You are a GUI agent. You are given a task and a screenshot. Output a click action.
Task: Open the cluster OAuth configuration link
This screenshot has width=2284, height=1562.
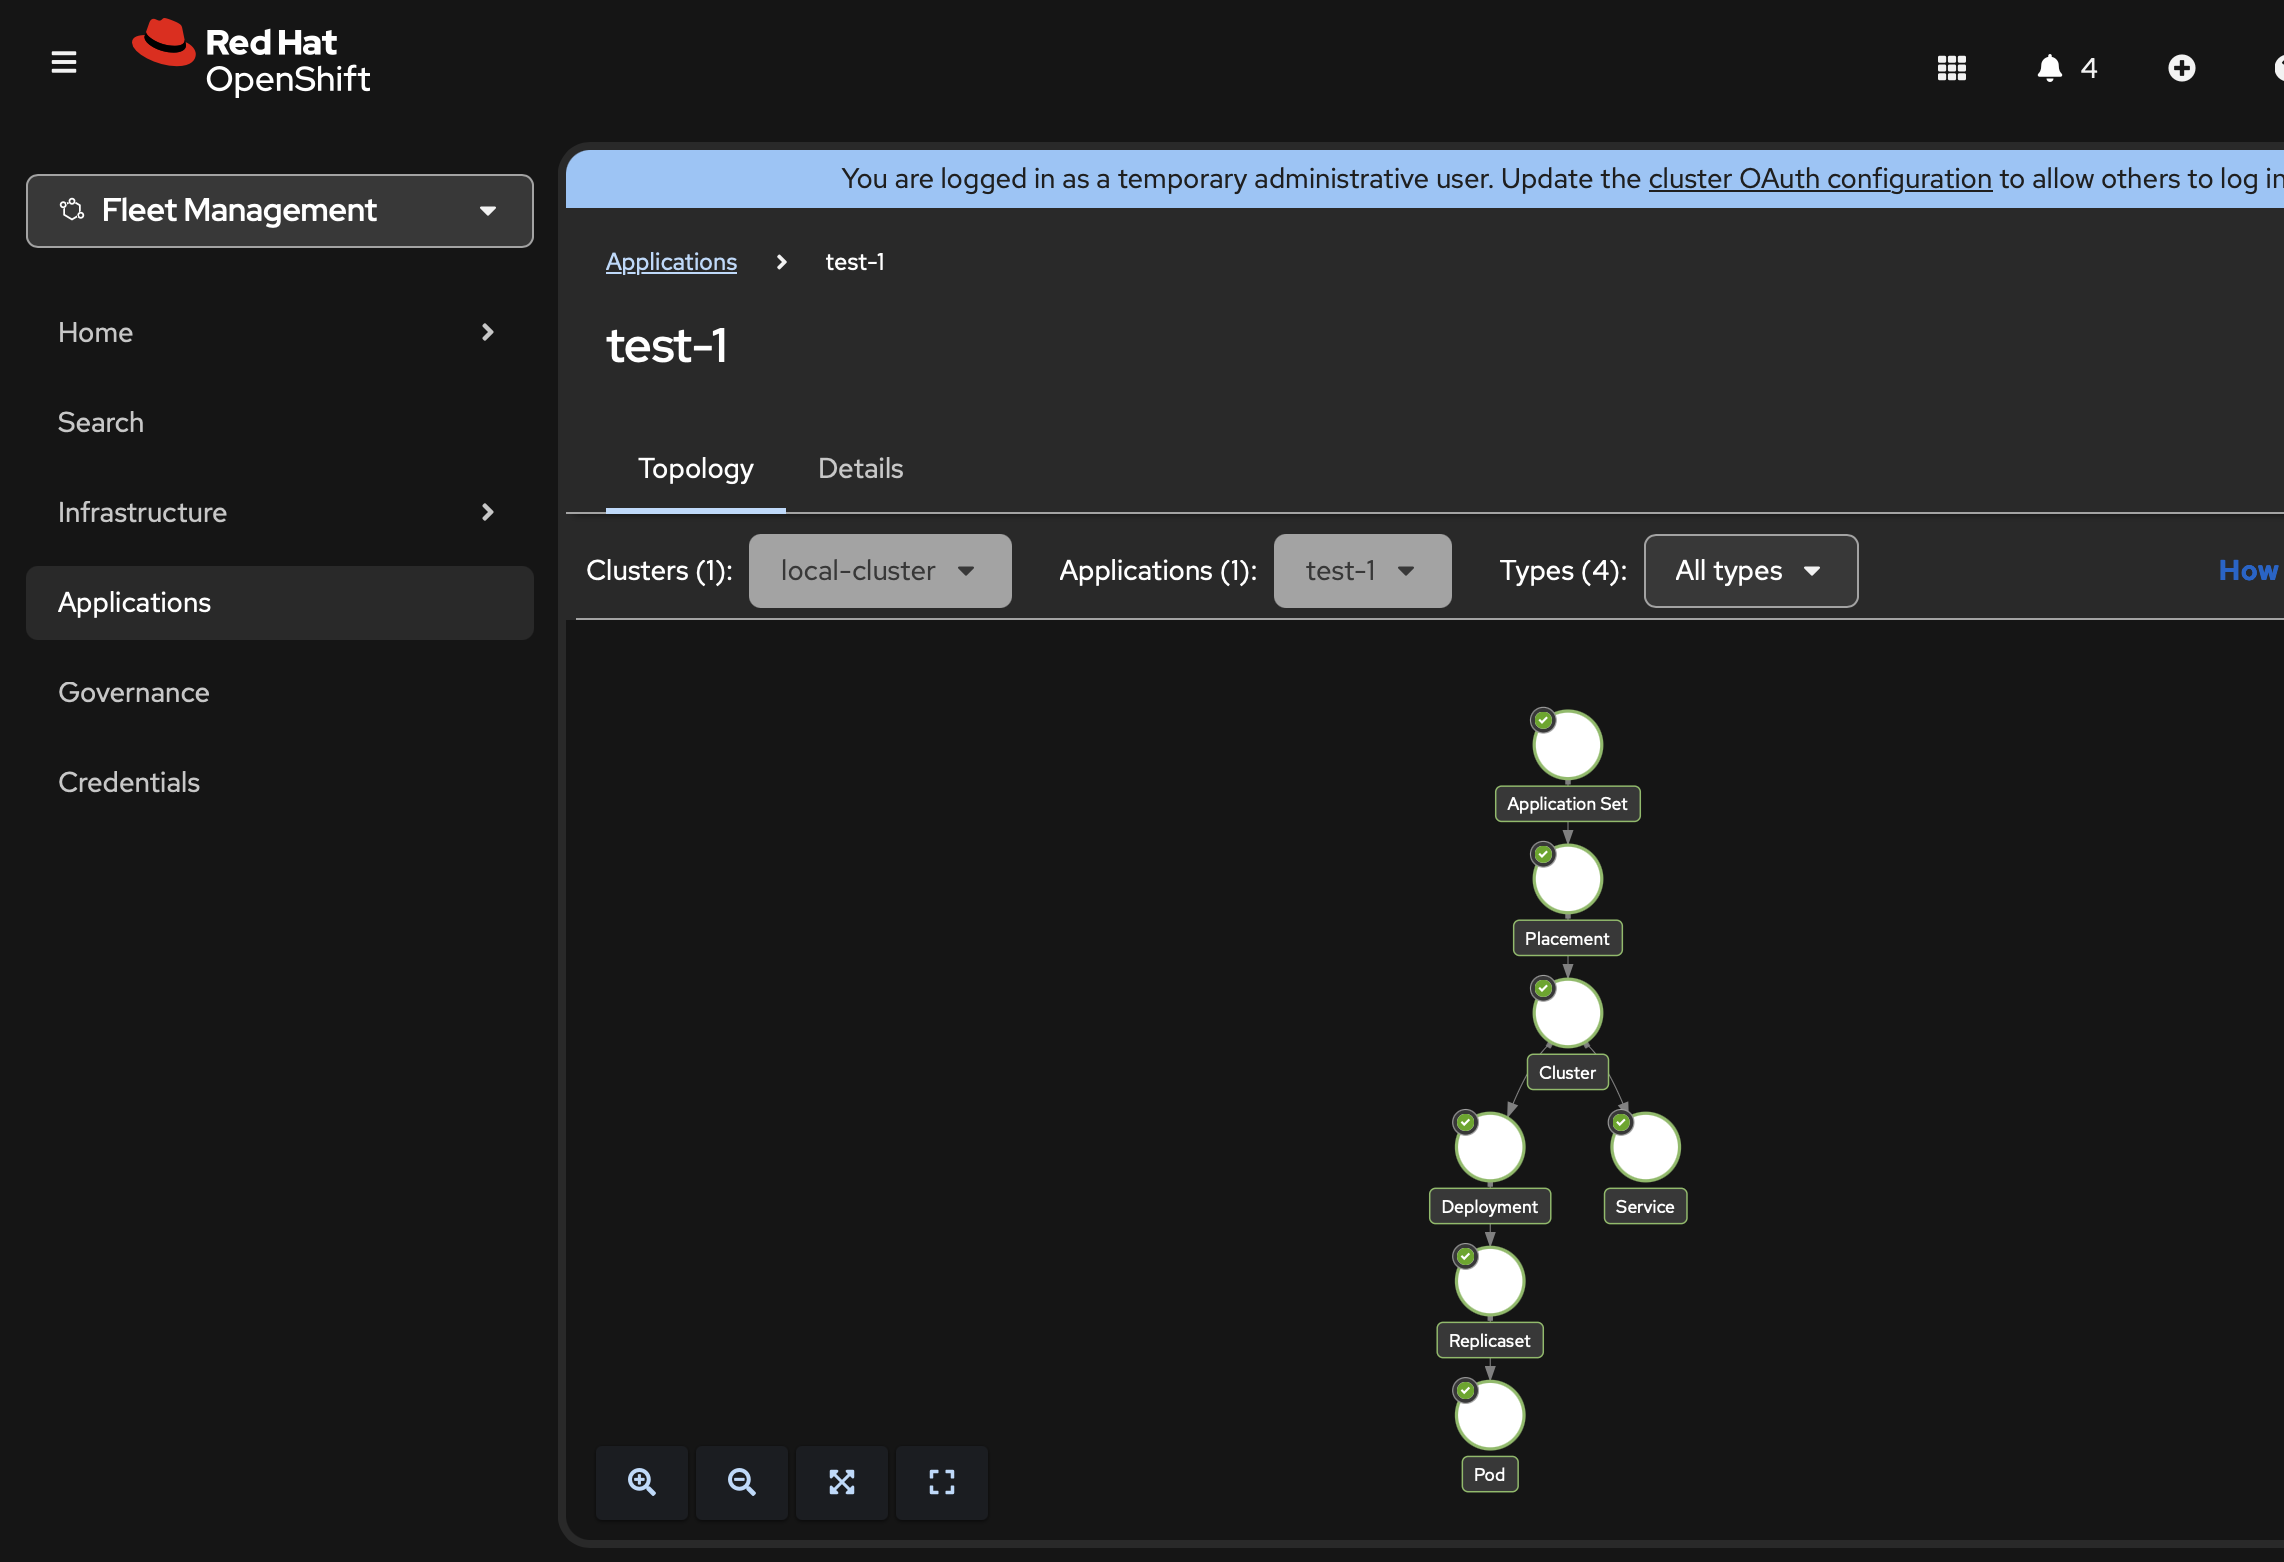pyautogui.click(x=1819, y=179)
